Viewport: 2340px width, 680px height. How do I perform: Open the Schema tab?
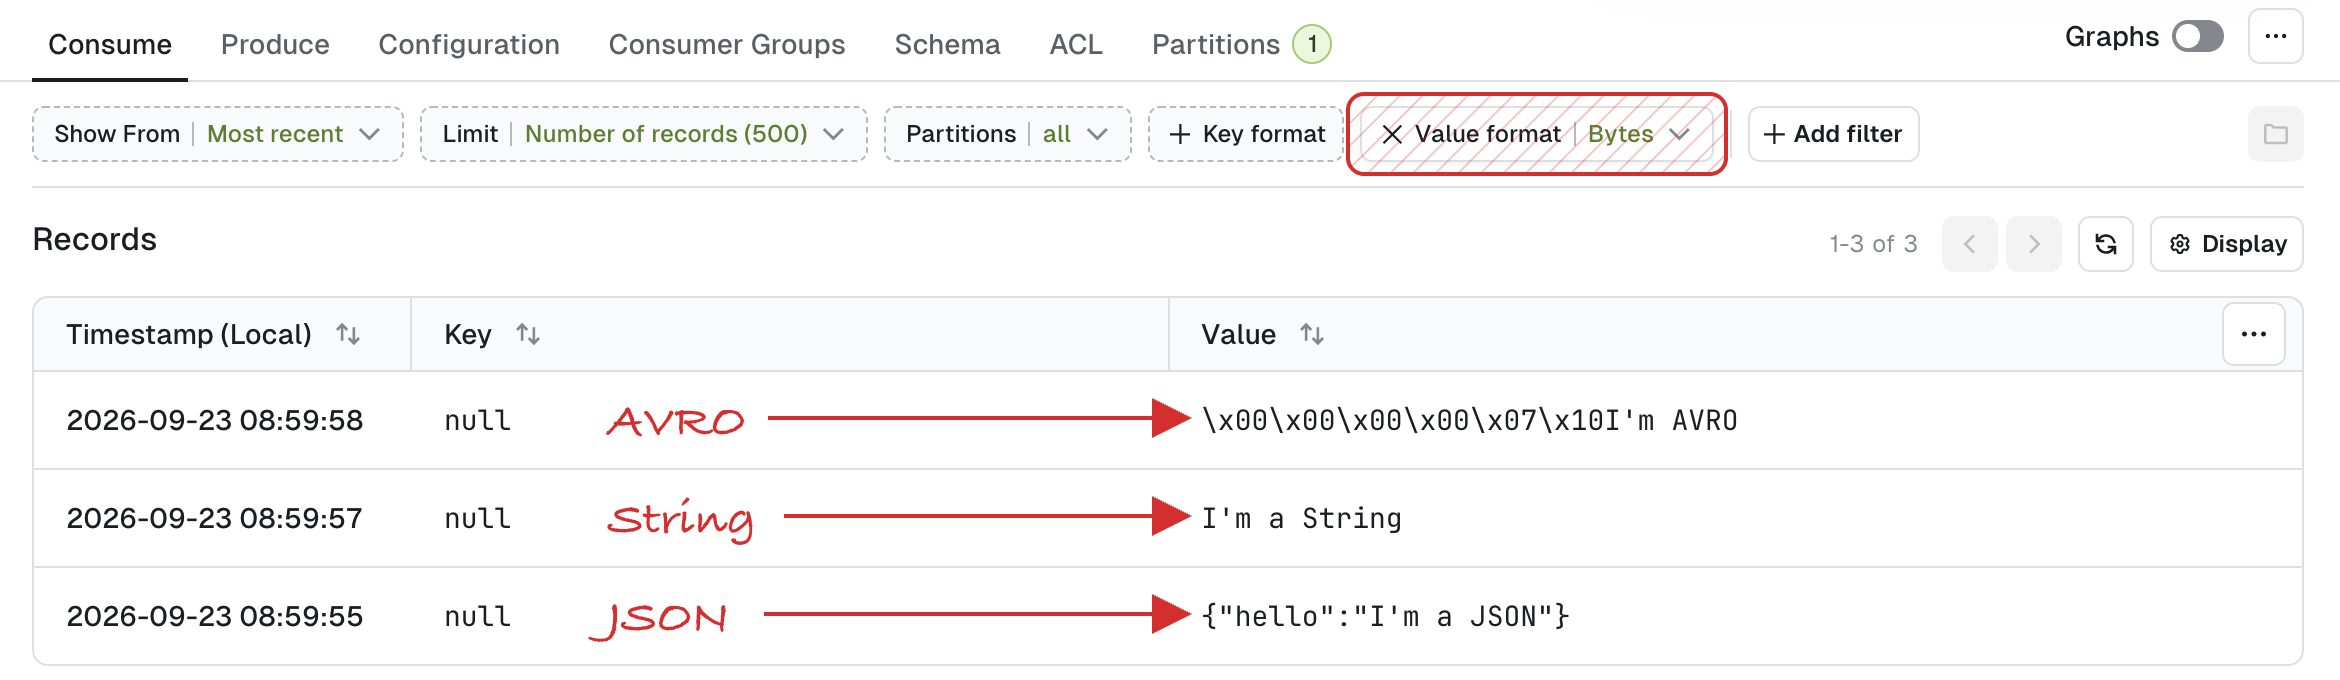[x=947, y=45]
